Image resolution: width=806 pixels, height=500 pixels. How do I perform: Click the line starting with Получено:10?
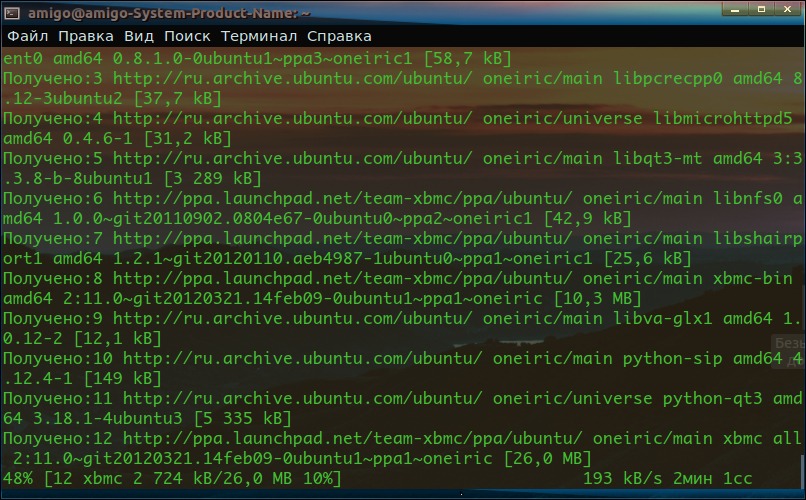click(402, 359)
